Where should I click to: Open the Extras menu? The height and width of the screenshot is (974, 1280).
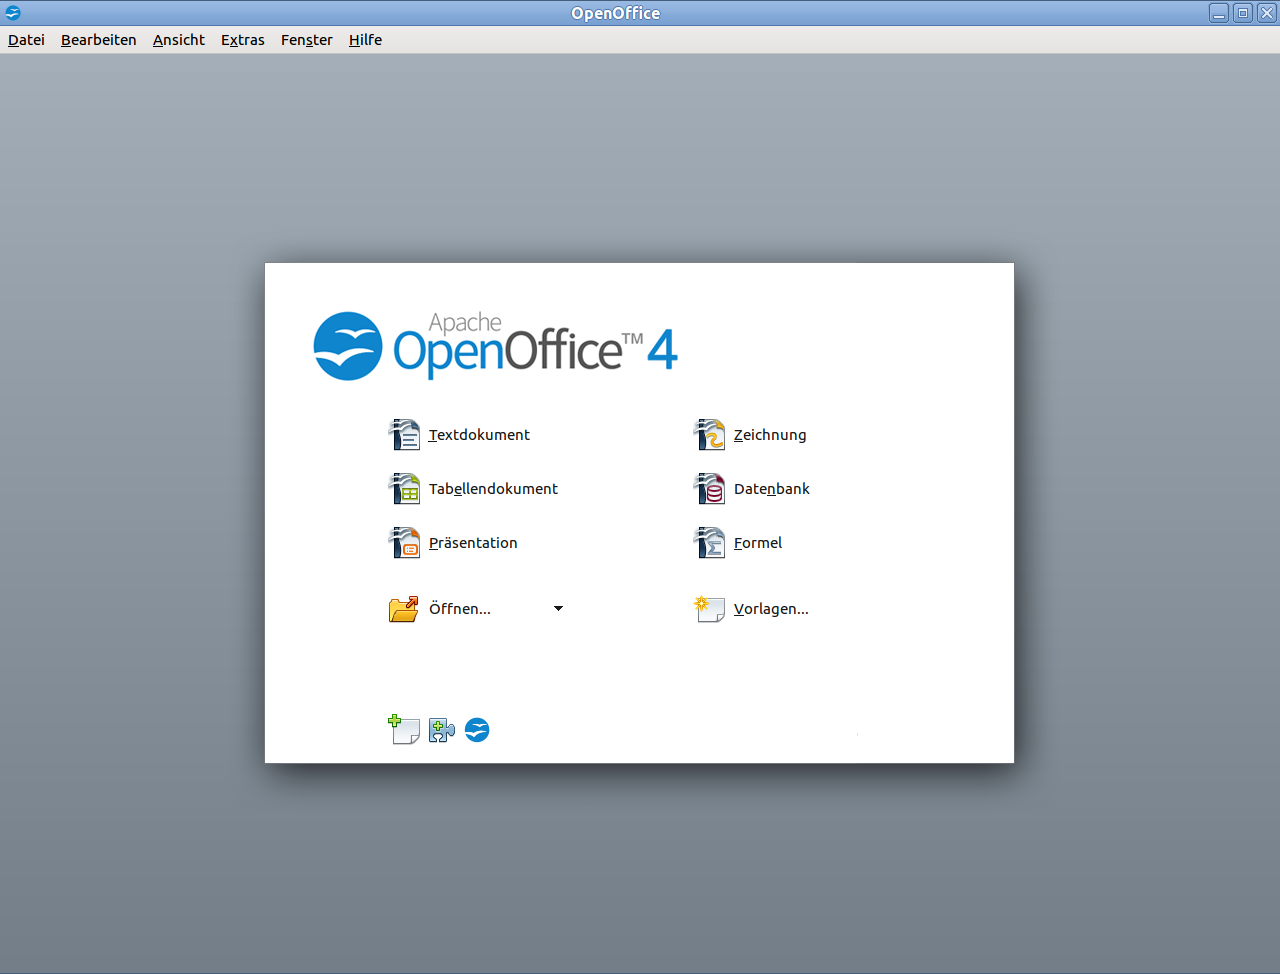242,40
